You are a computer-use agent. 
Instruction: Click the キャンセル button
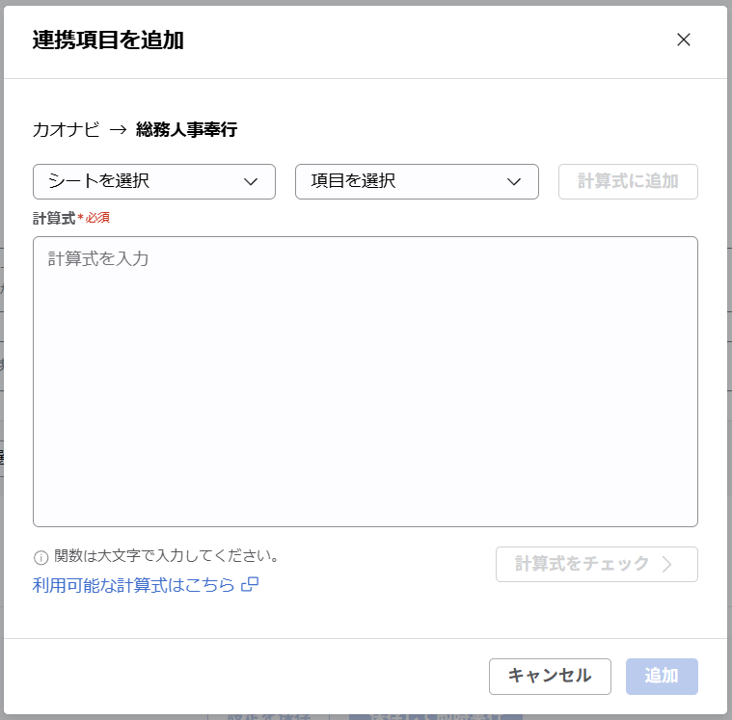(550, 676)
